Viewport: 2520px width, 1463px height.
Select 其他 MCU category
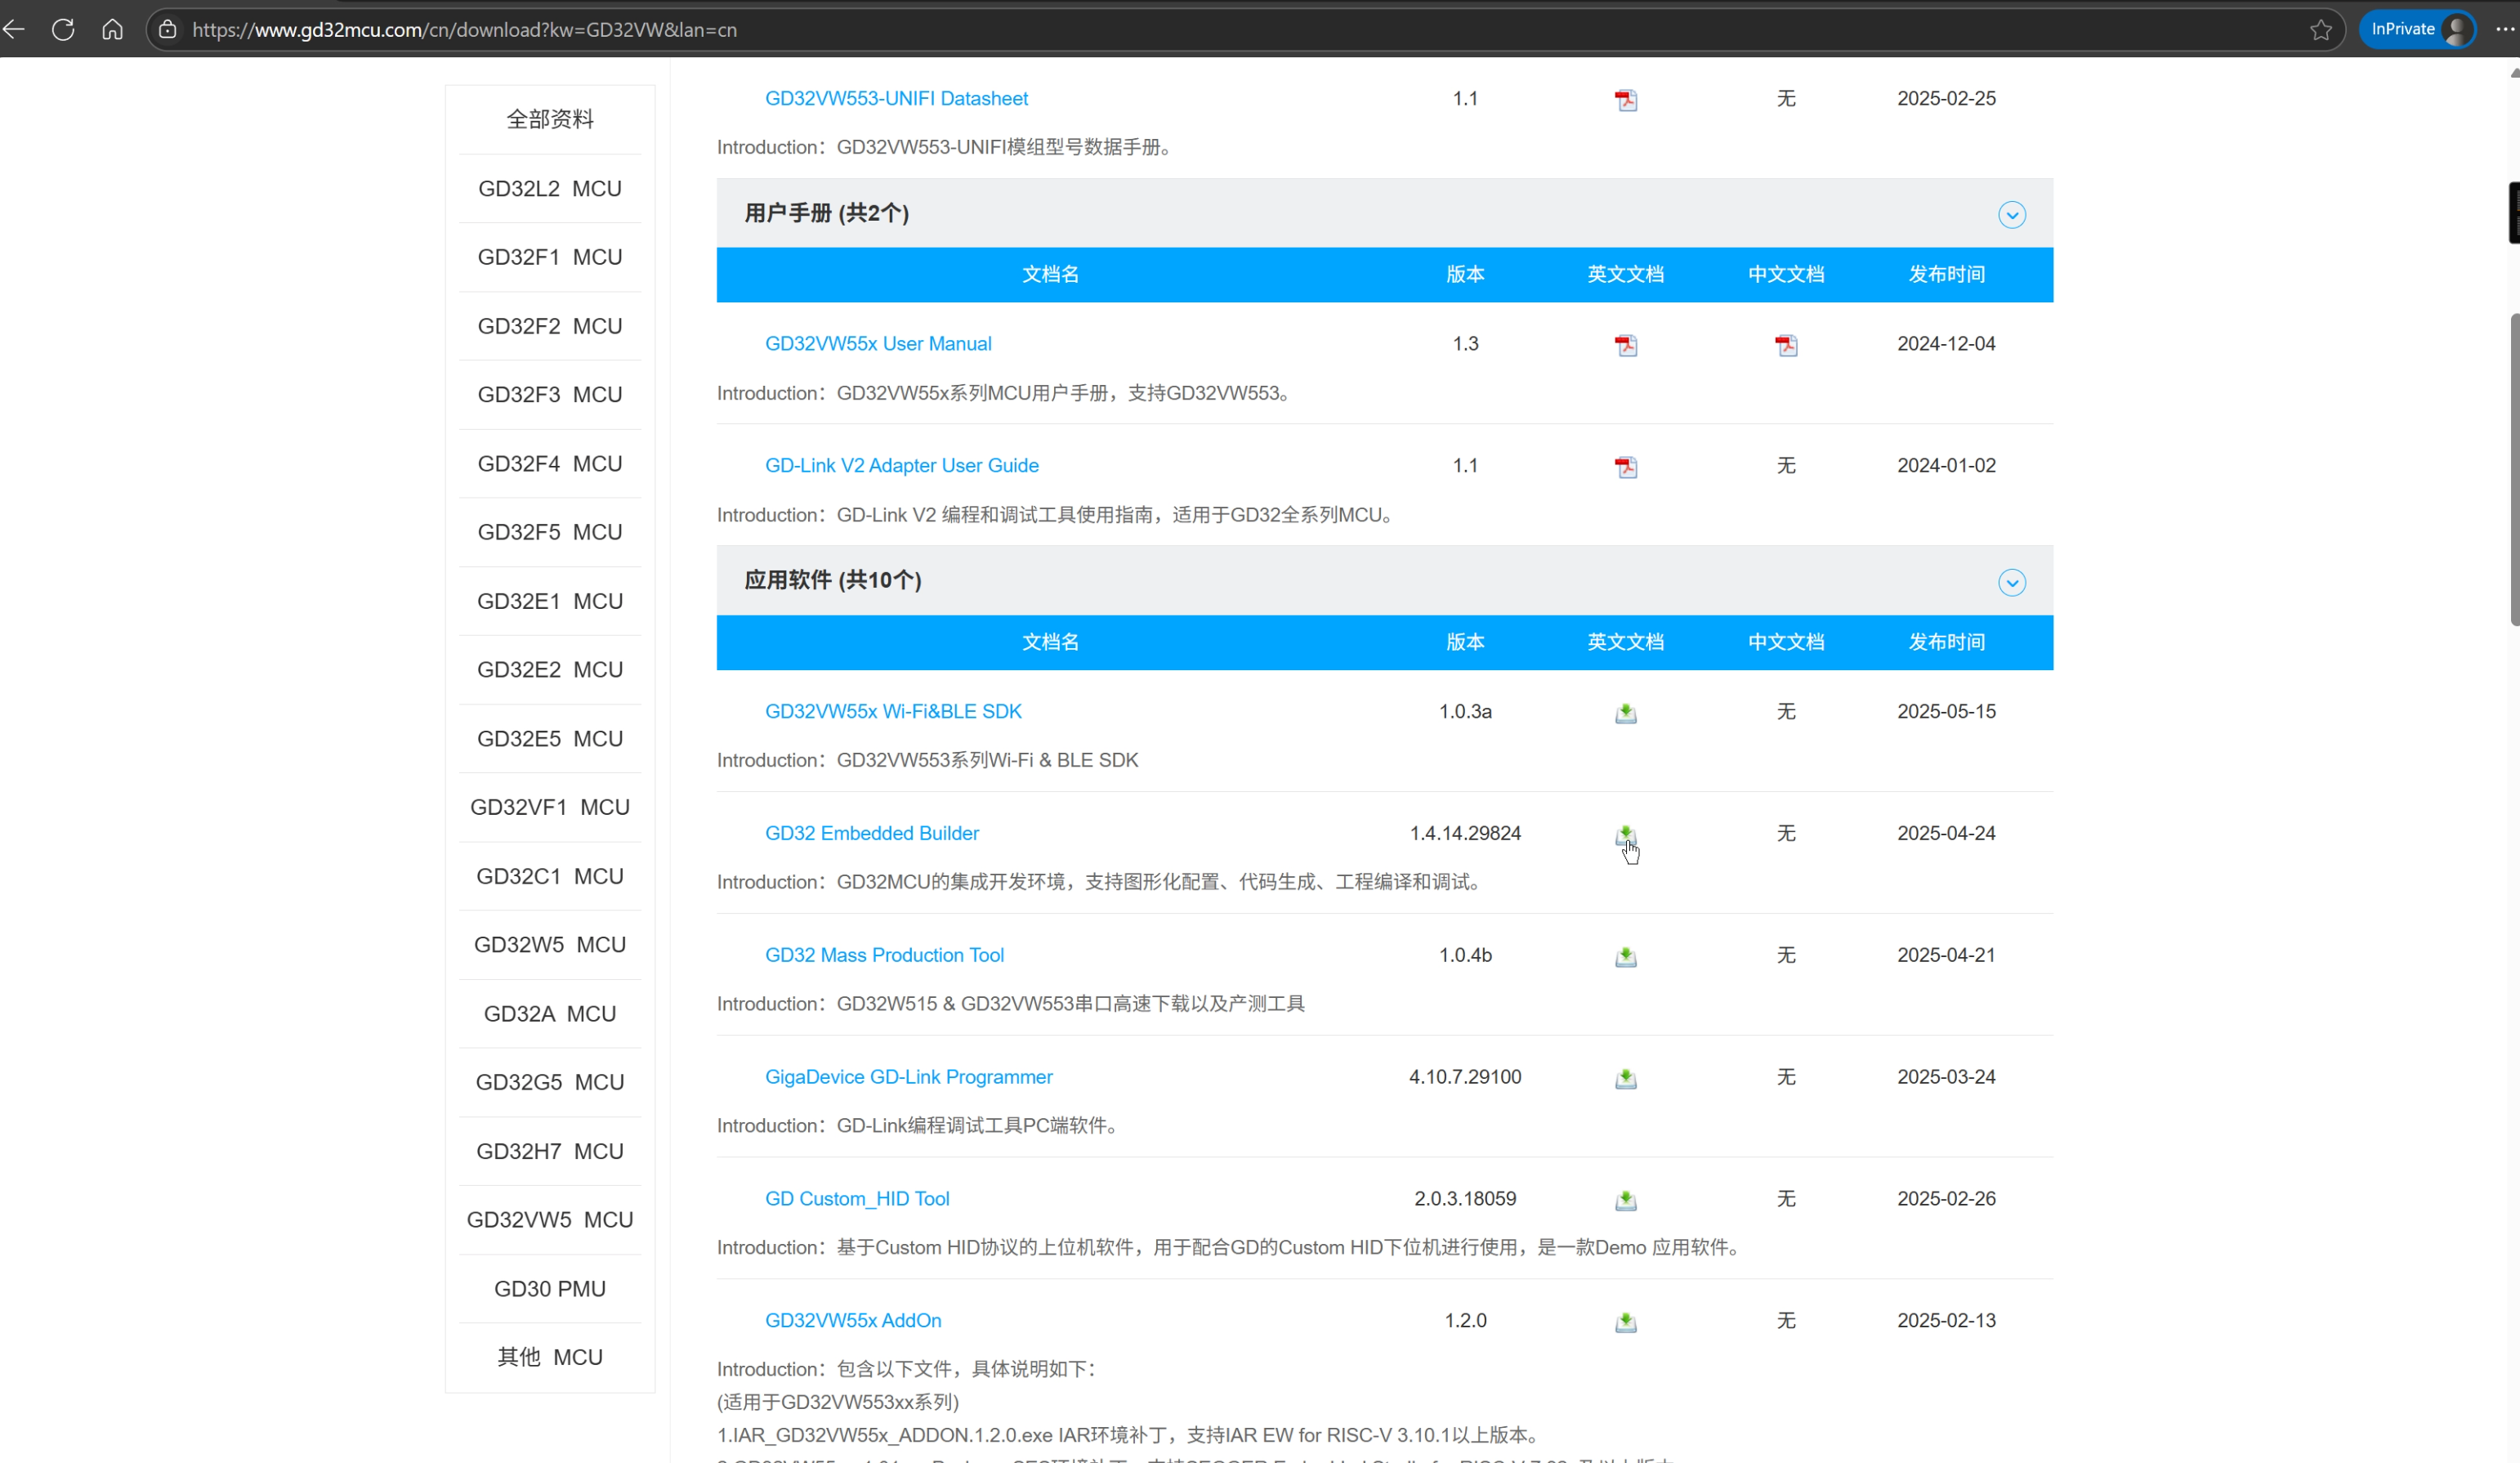[550, 1357]
